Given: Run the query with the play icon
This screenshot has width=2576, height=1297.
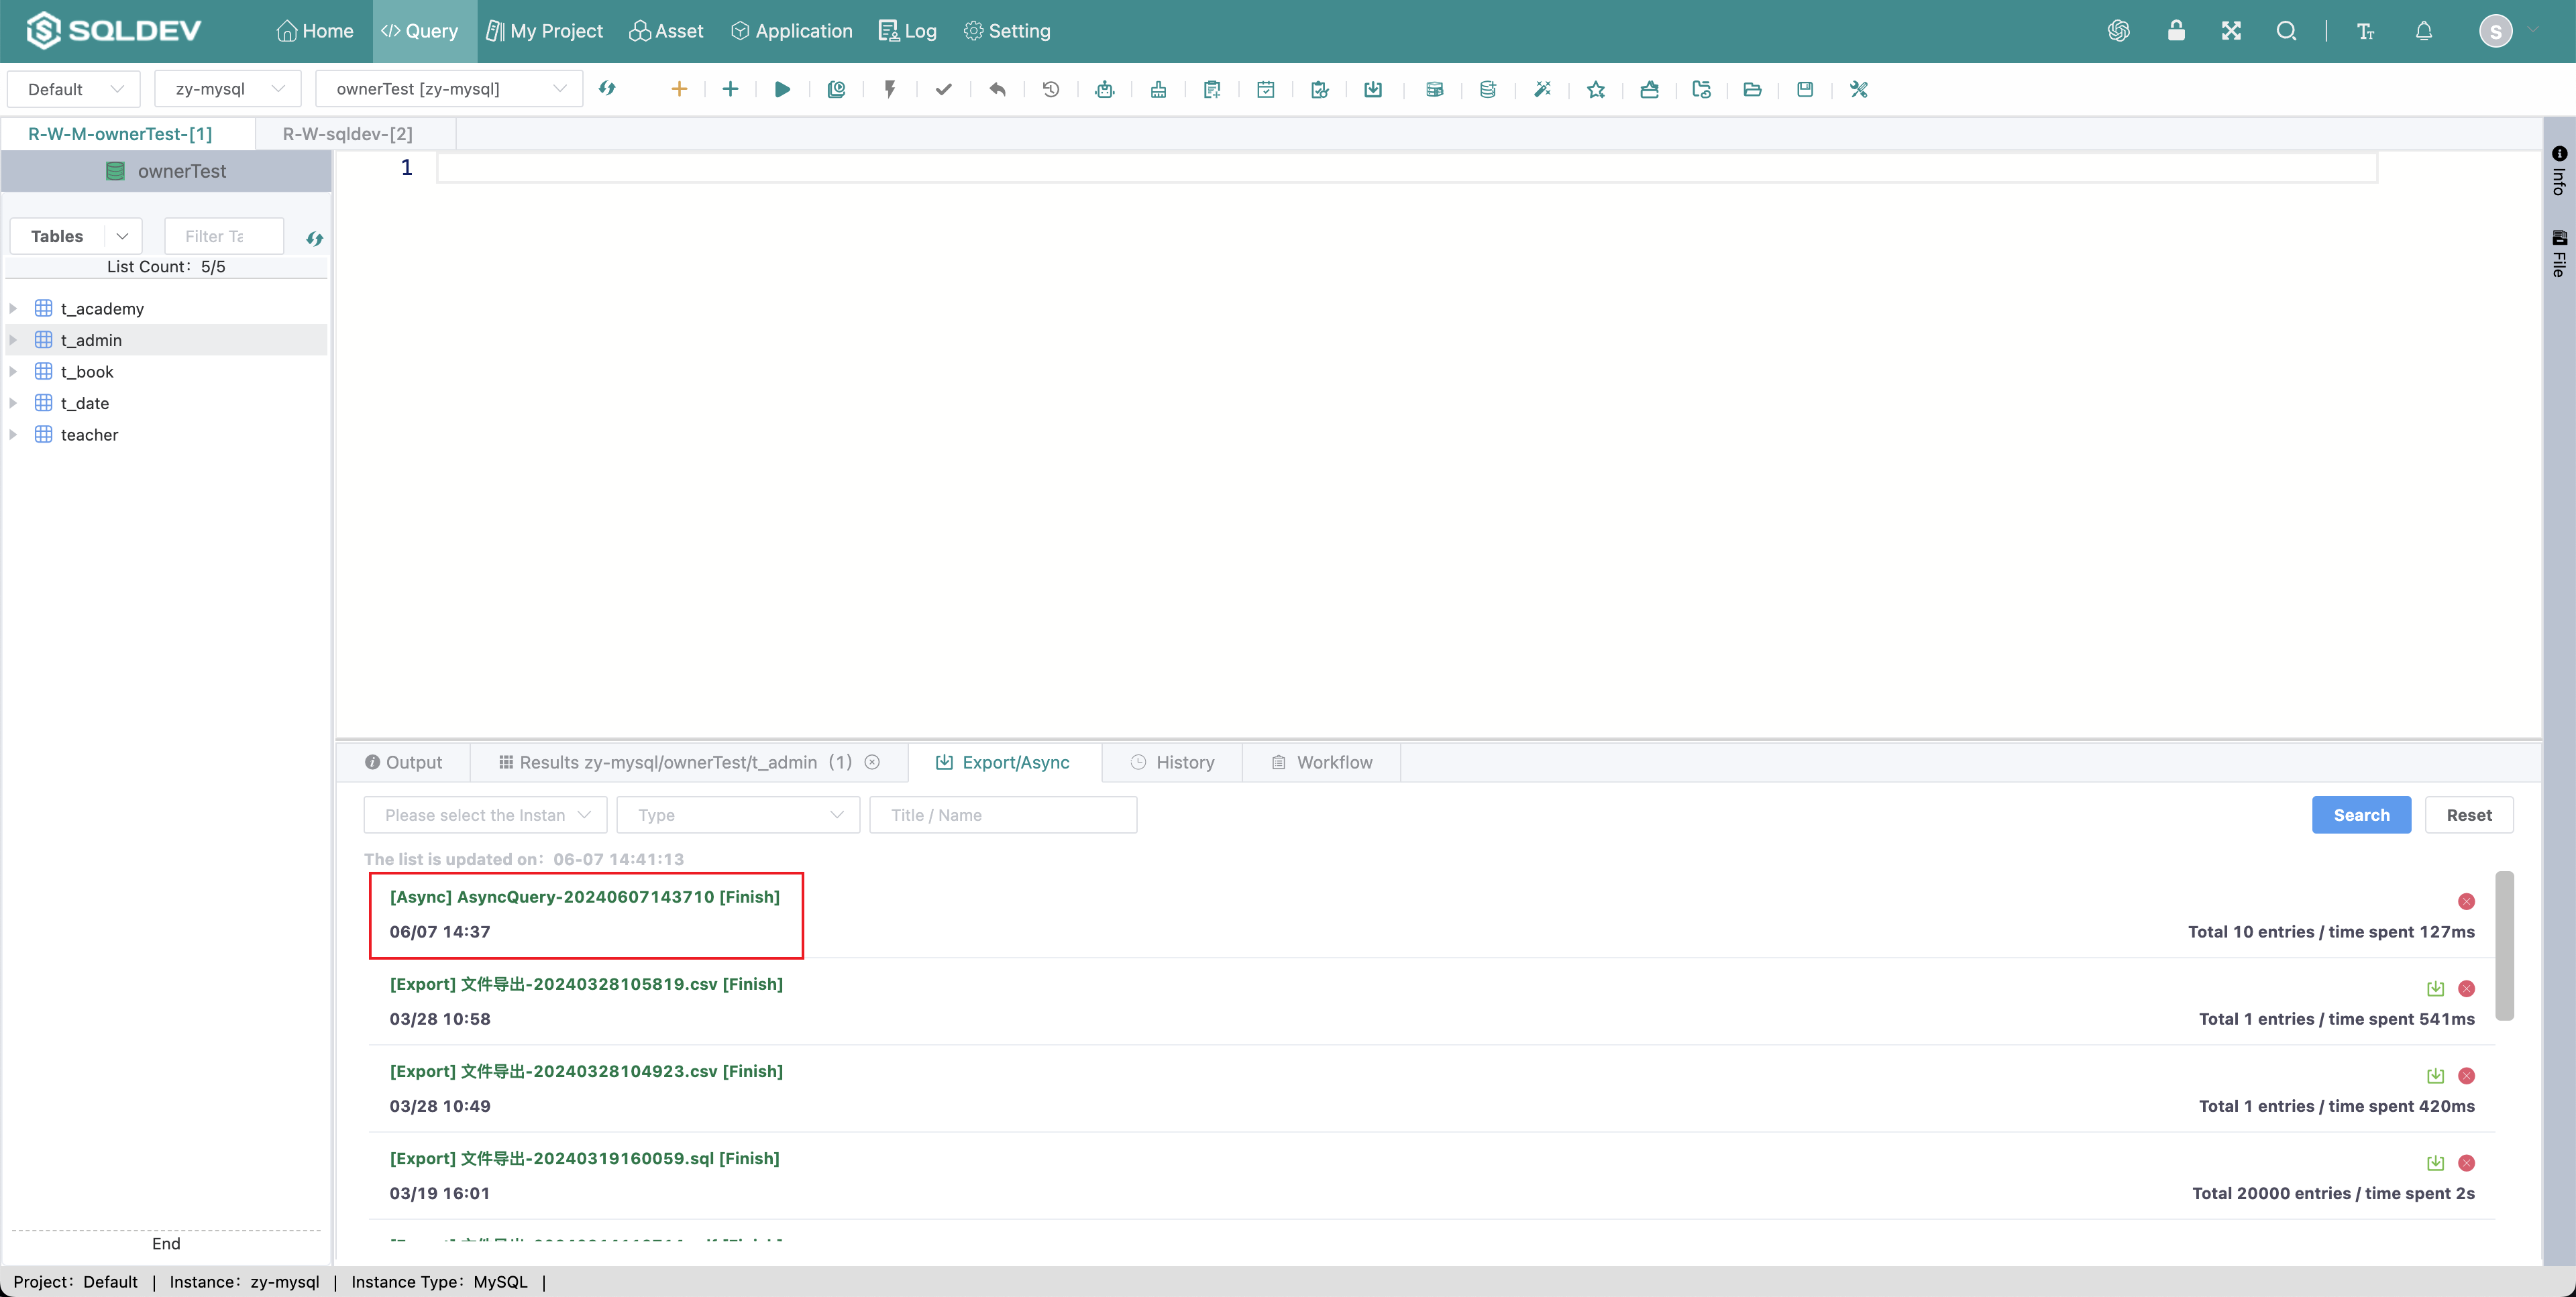Looking at the screenshot, I should [x=783, y=89].
